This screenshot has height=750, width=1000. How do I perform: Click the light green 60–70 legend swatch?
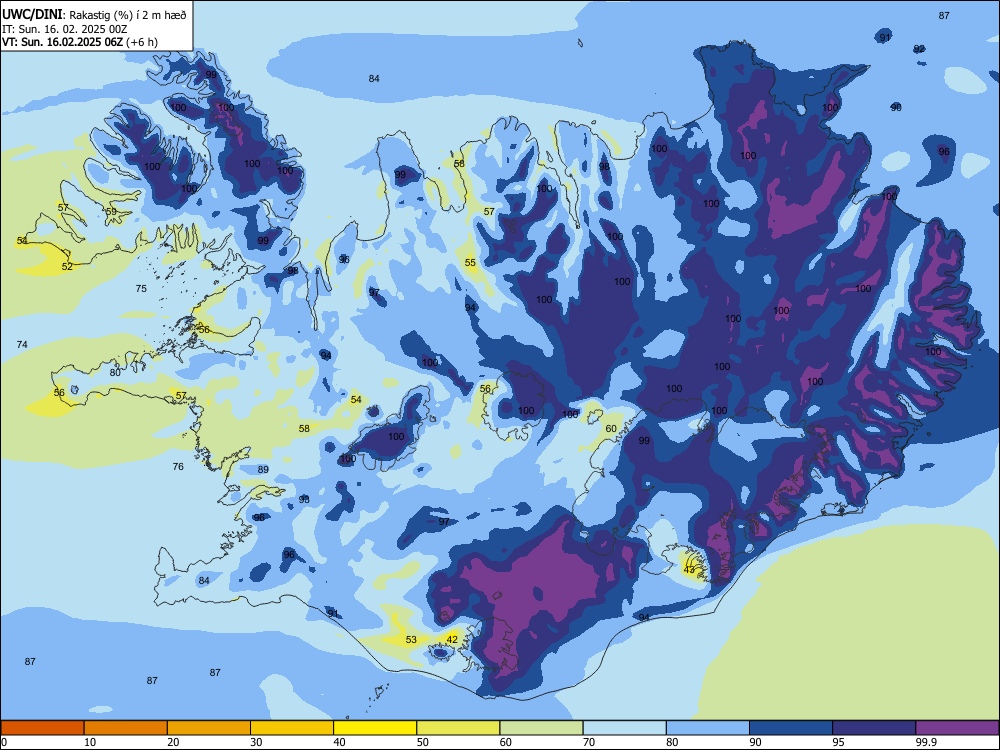point(541,728)
